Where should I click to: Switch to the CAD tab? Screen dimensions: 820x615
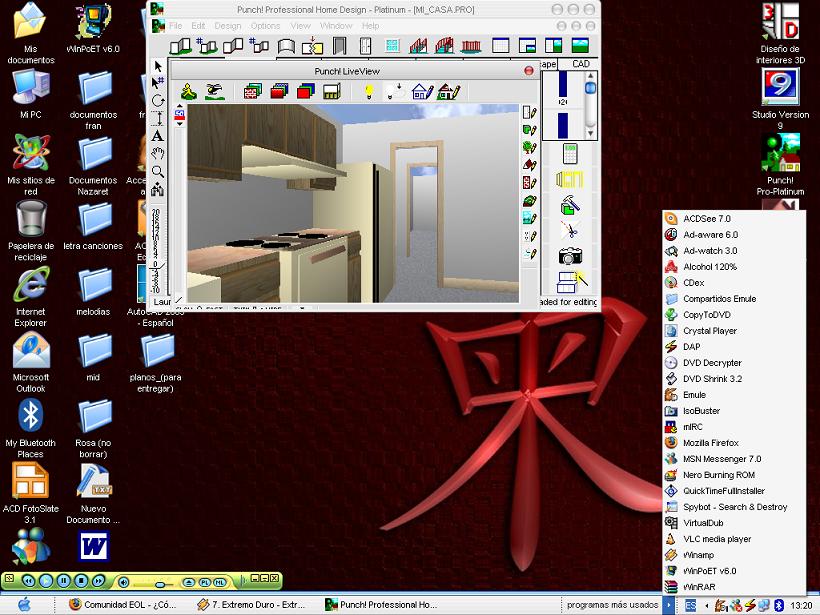(580, 64)
